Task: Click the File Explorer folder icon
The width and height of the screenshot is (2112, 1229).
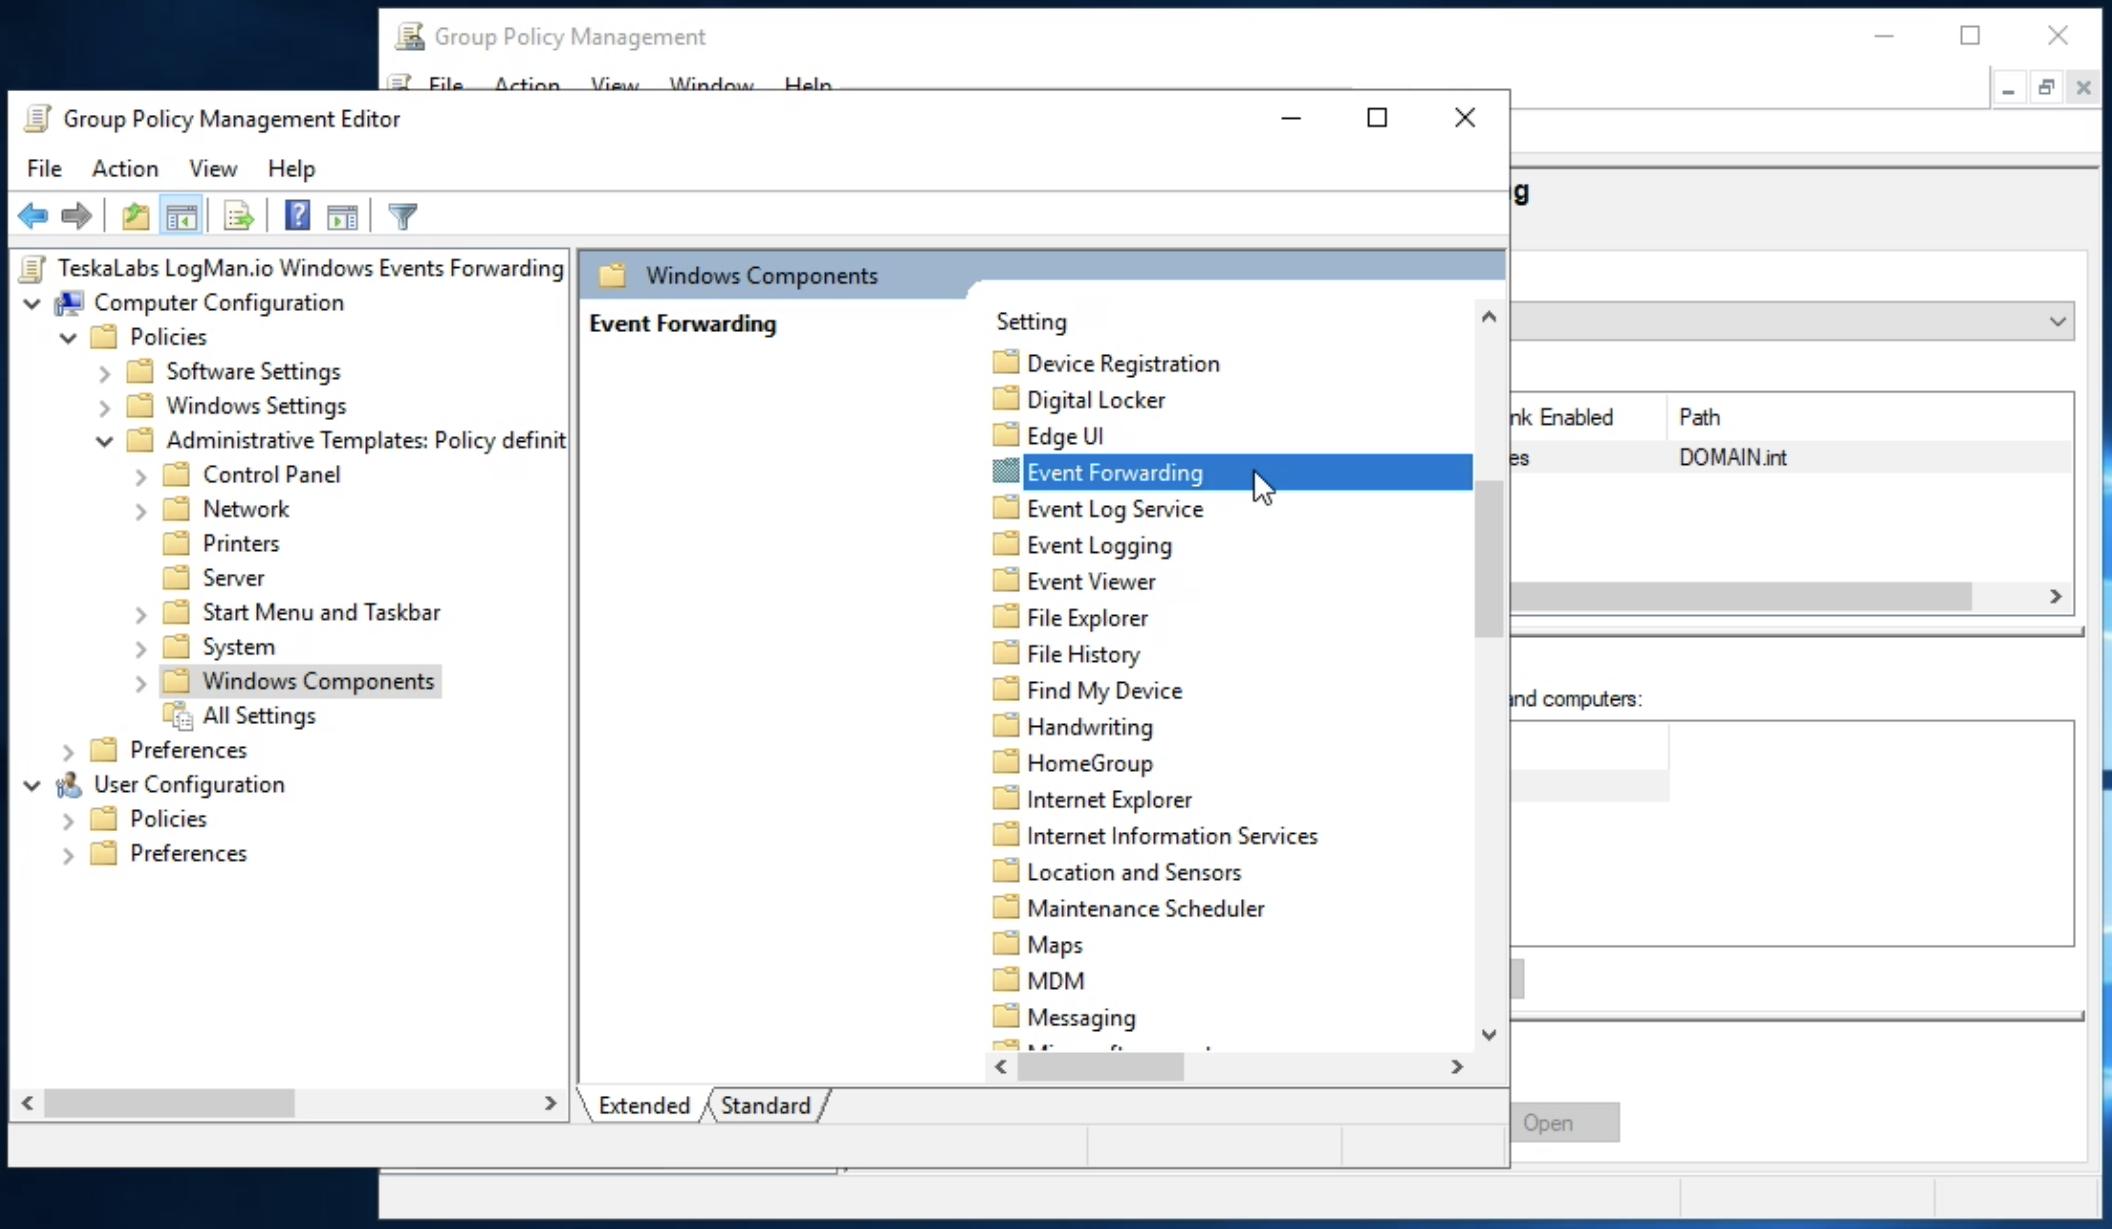Action: point(1005,616)
